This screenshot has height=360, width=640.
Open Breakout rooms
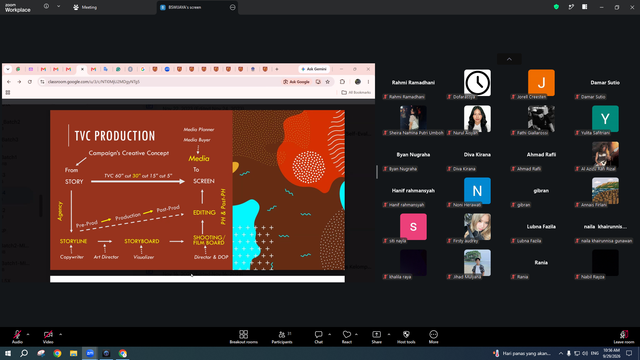243,337
